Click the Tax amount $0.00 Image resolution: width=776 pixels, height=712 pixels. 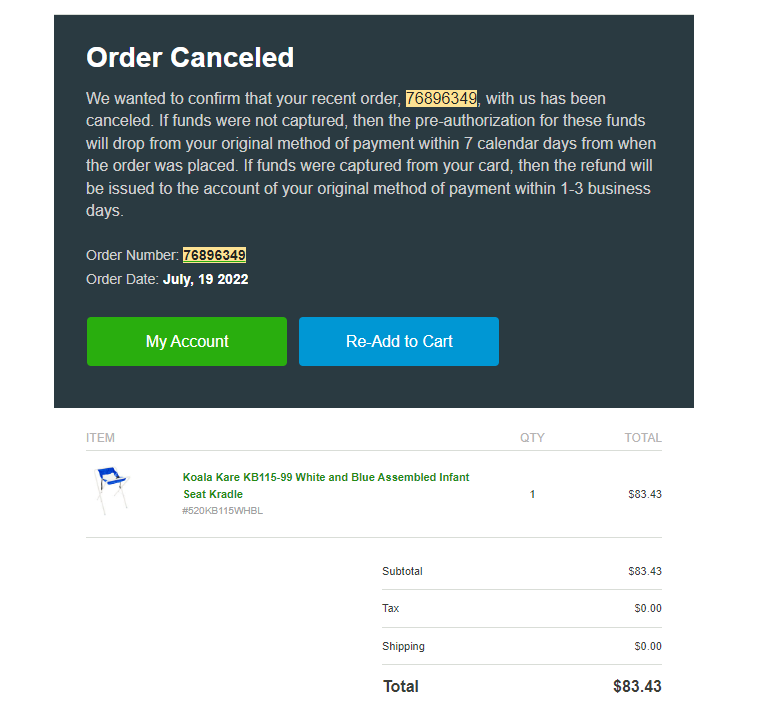click(x=648, y=609)
